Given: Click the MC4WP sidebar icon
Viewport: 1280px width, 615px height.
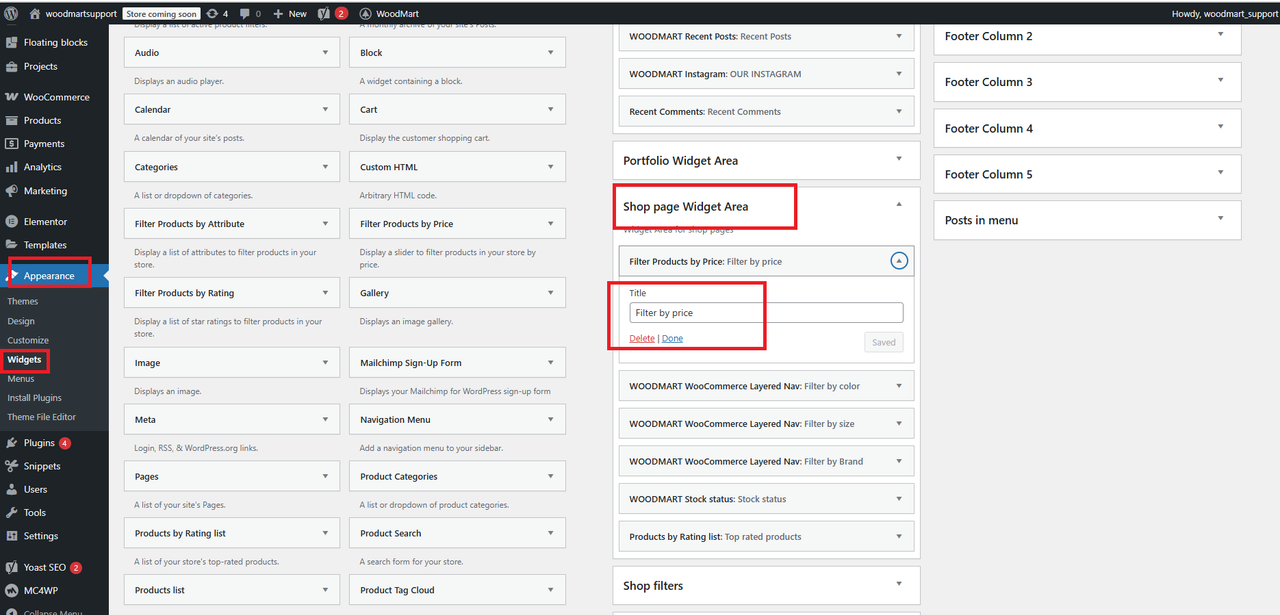Looking at the screenshot, I should coord(11,590).
